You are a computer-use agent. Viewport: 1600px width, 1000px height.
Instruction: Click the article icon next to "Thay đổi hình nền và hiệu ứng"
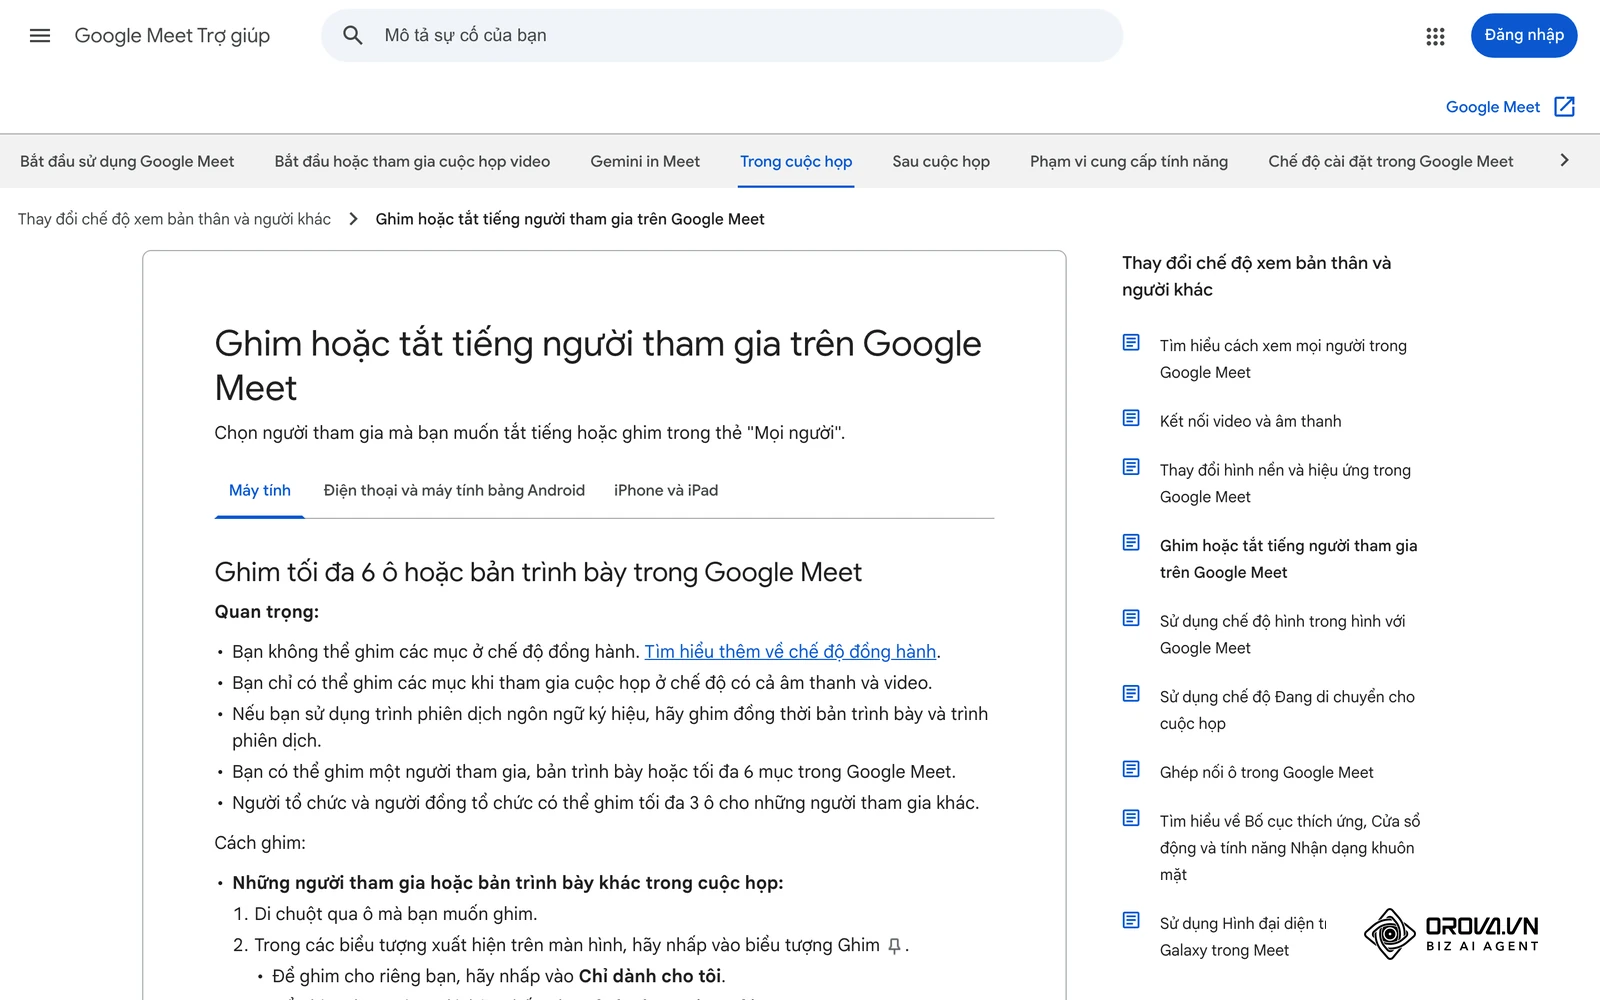1131,467
